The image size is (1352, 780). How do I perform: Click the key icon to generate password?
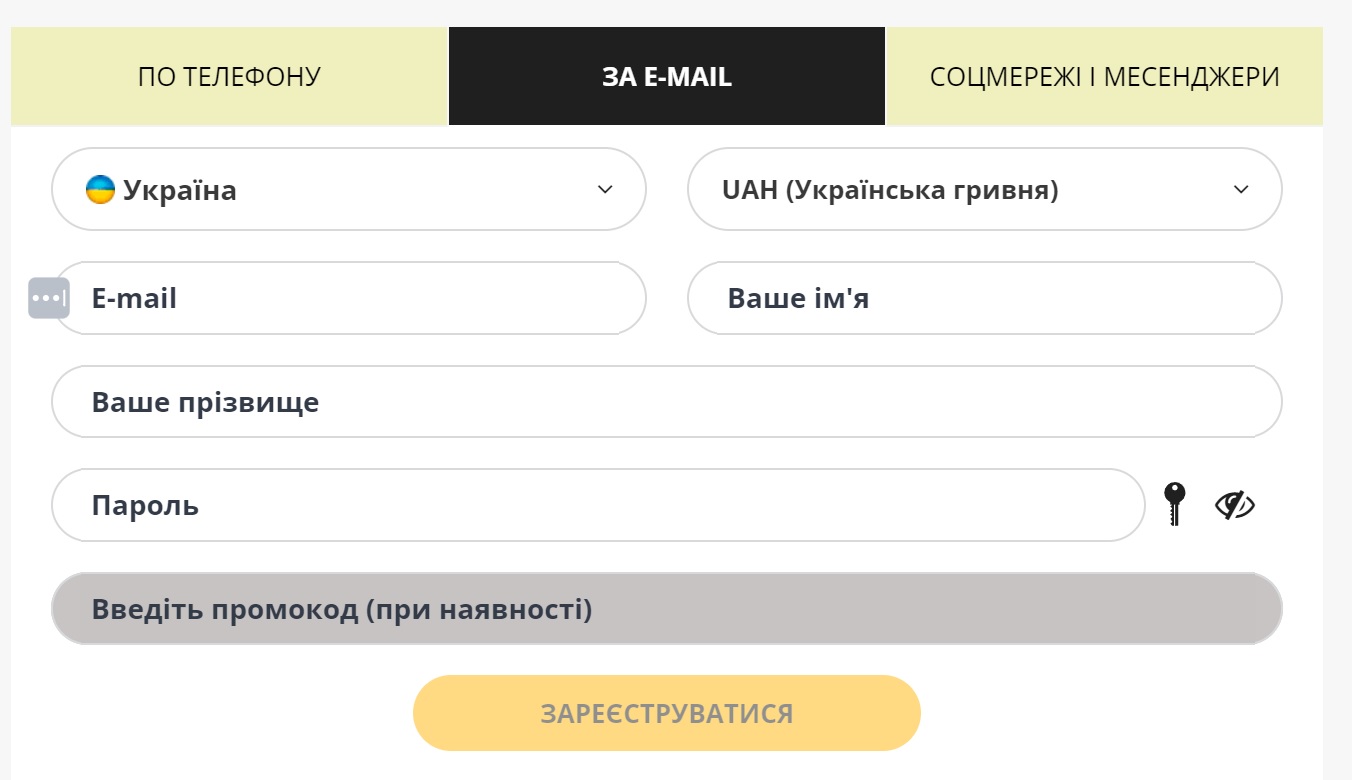[1174, 503]
